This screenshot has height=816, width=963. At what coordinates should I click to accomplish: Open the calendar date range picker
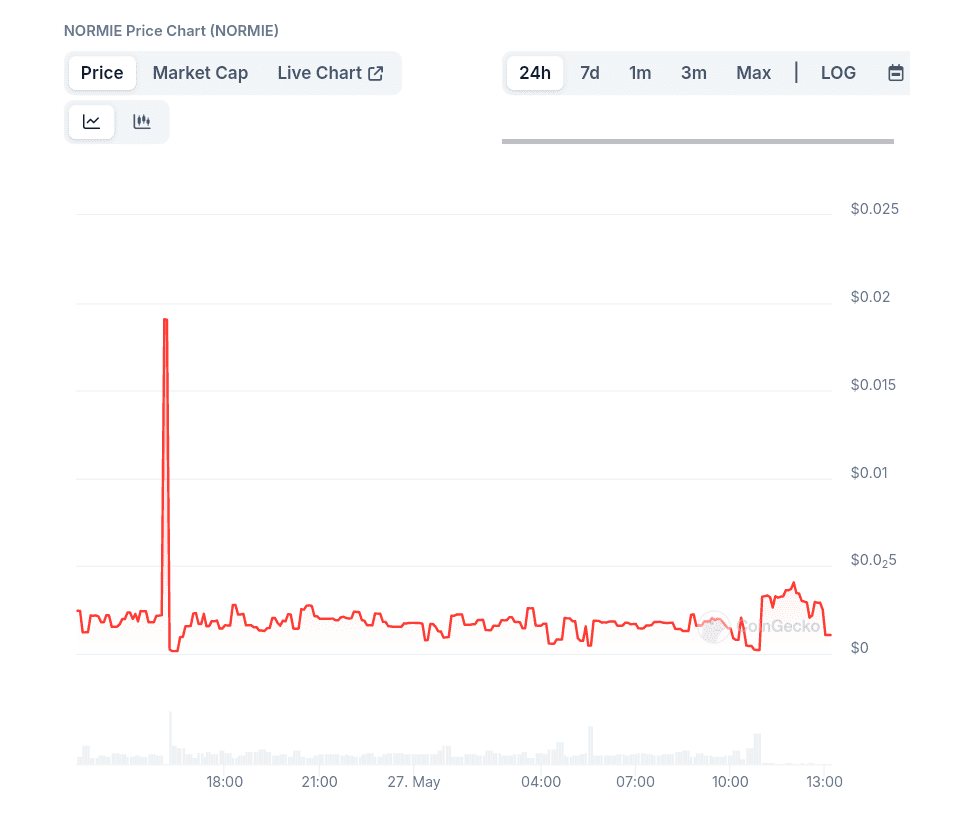tap(895, 73)
